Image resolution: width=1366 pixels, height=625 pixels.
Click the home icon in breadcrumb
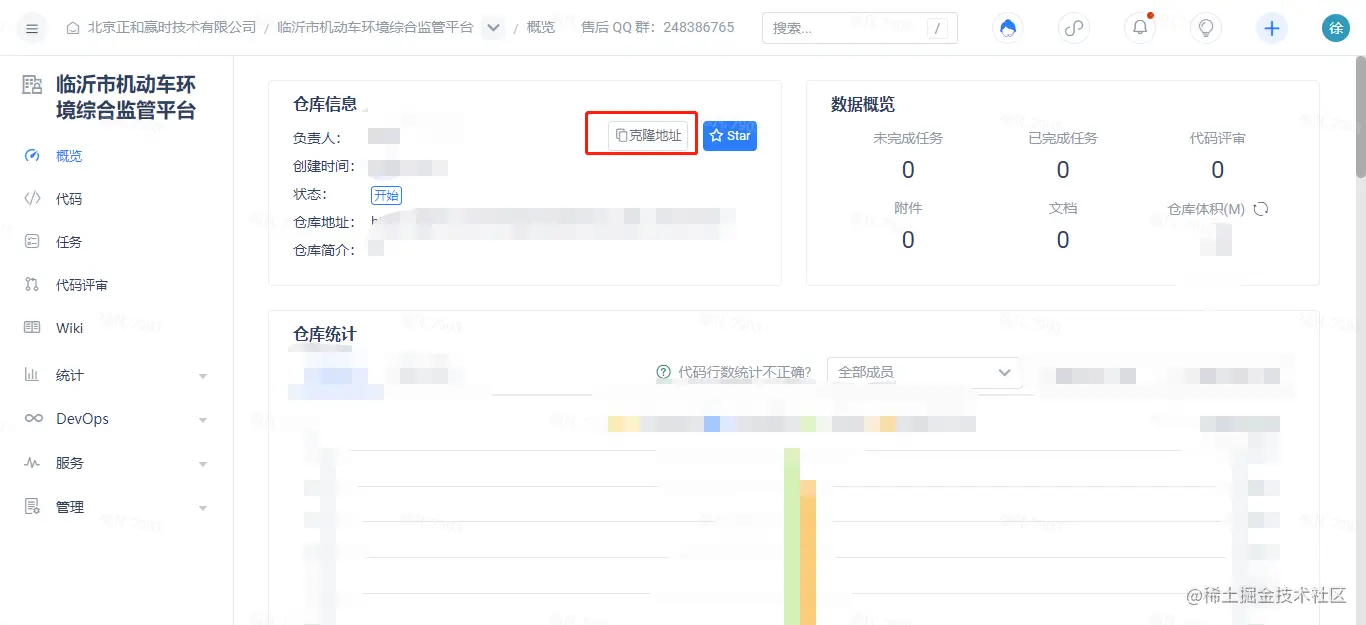tap(73, 28)
